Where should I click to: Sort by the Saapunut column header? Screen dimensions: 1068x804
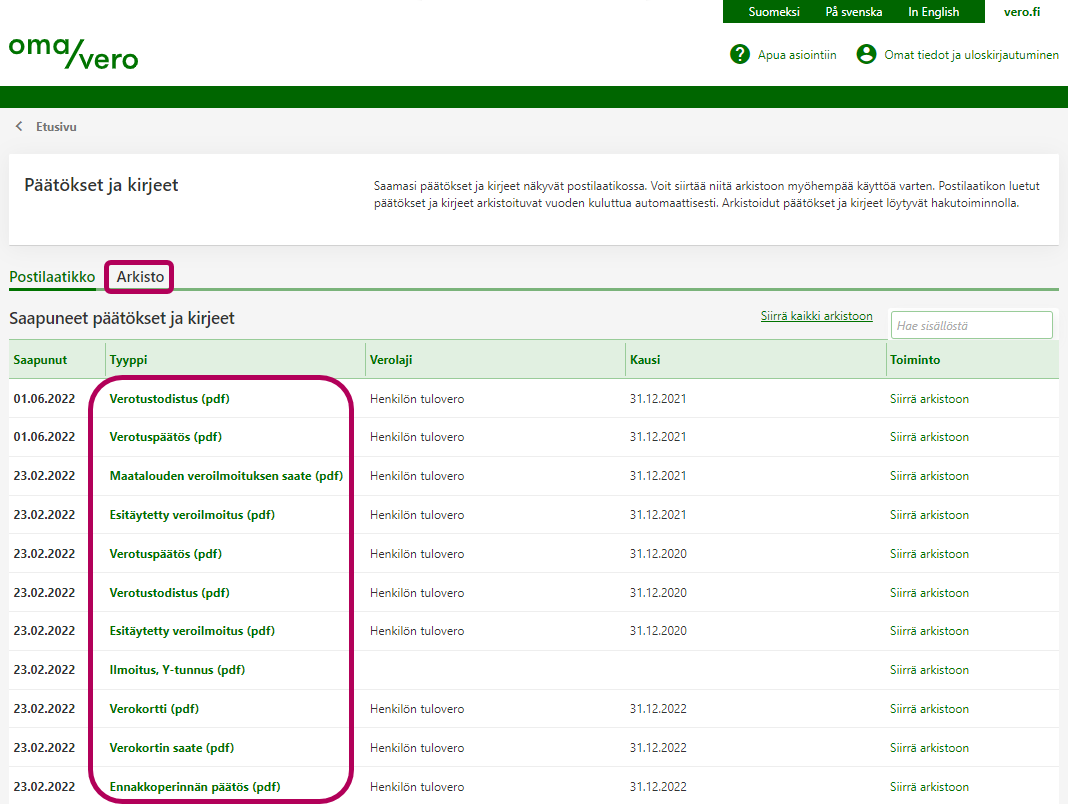[39, 359]
